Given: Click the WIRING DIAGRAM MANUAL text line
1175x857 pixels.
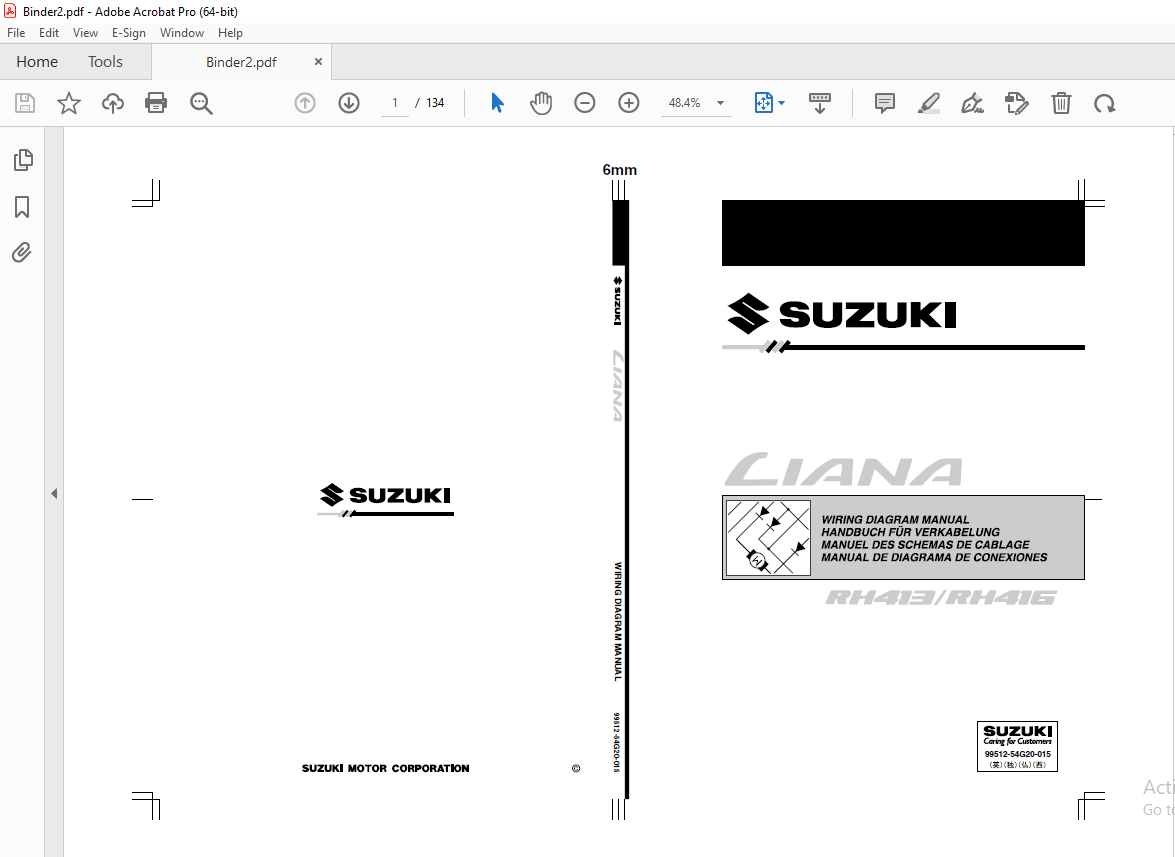Looking at the screenshot, I should pyautogui.click(x=895, y=519).
